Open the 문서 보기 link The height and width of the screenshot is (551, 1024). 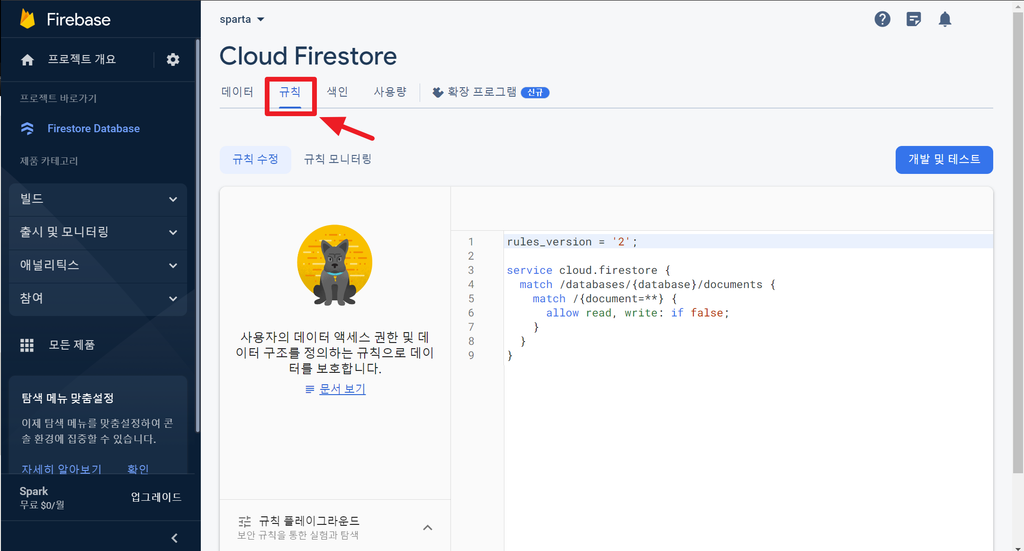(342, 389)
